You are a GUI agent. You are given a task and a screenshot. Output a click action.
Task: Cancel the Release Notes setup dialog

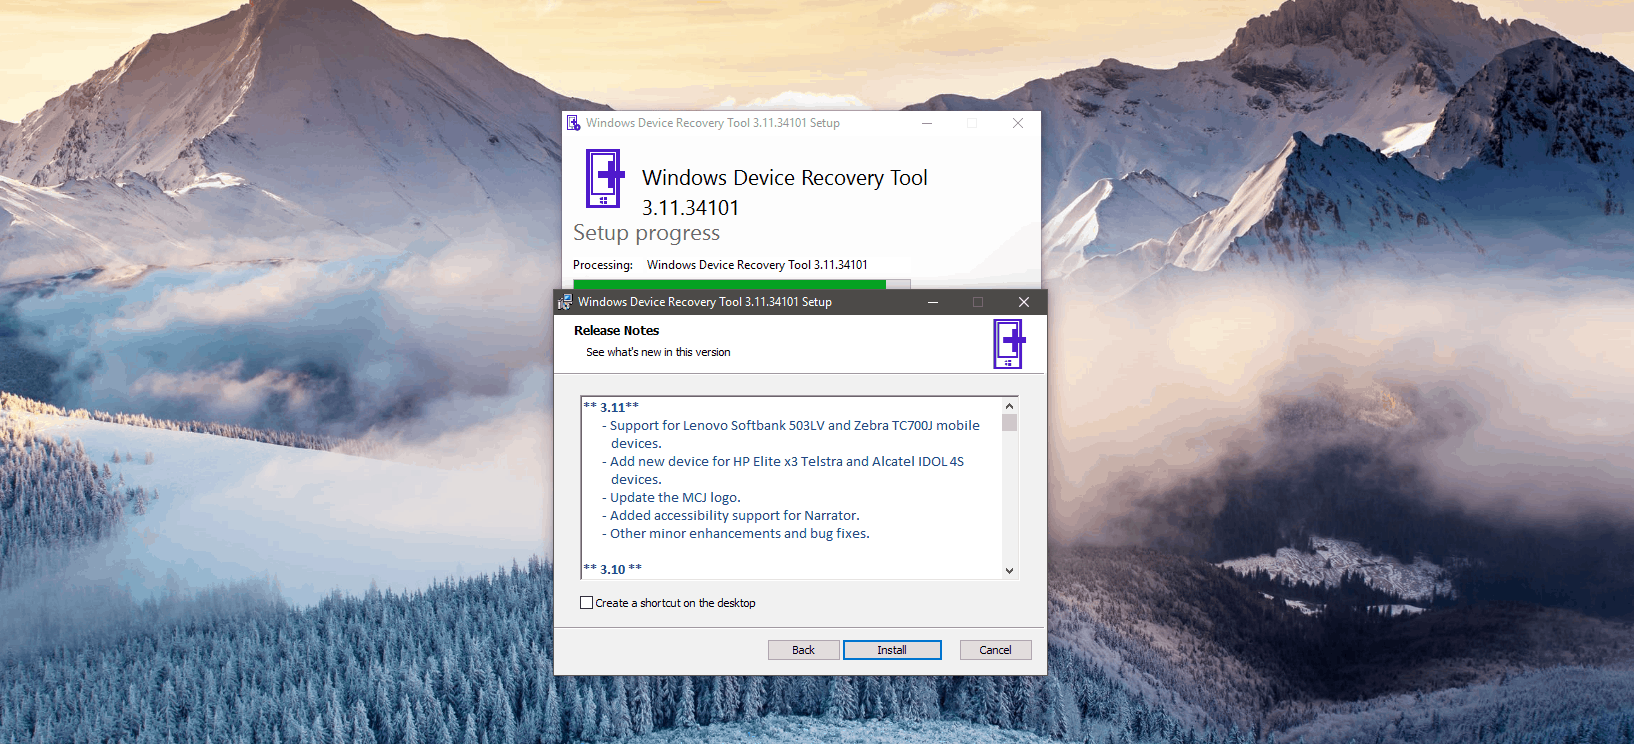point(995,650)
